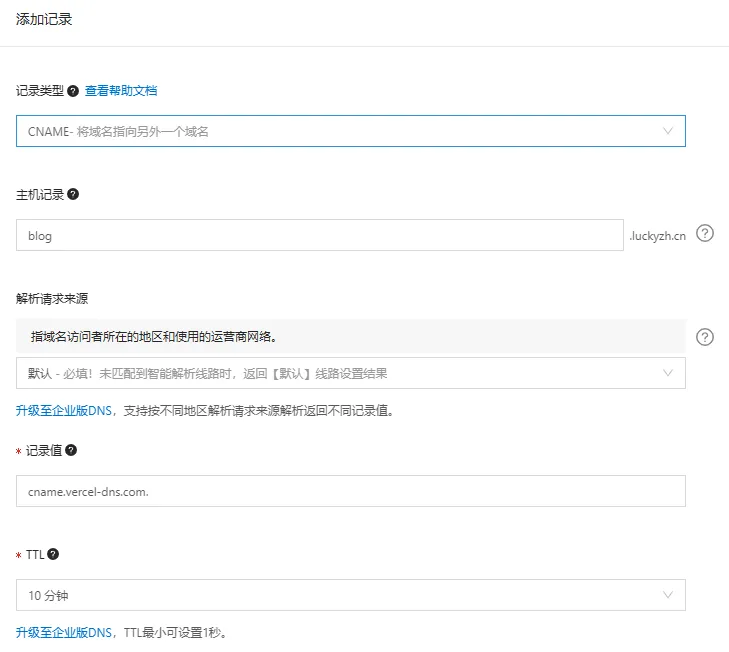Click 升级至企业版DNS link under TTL

point(64,632)
